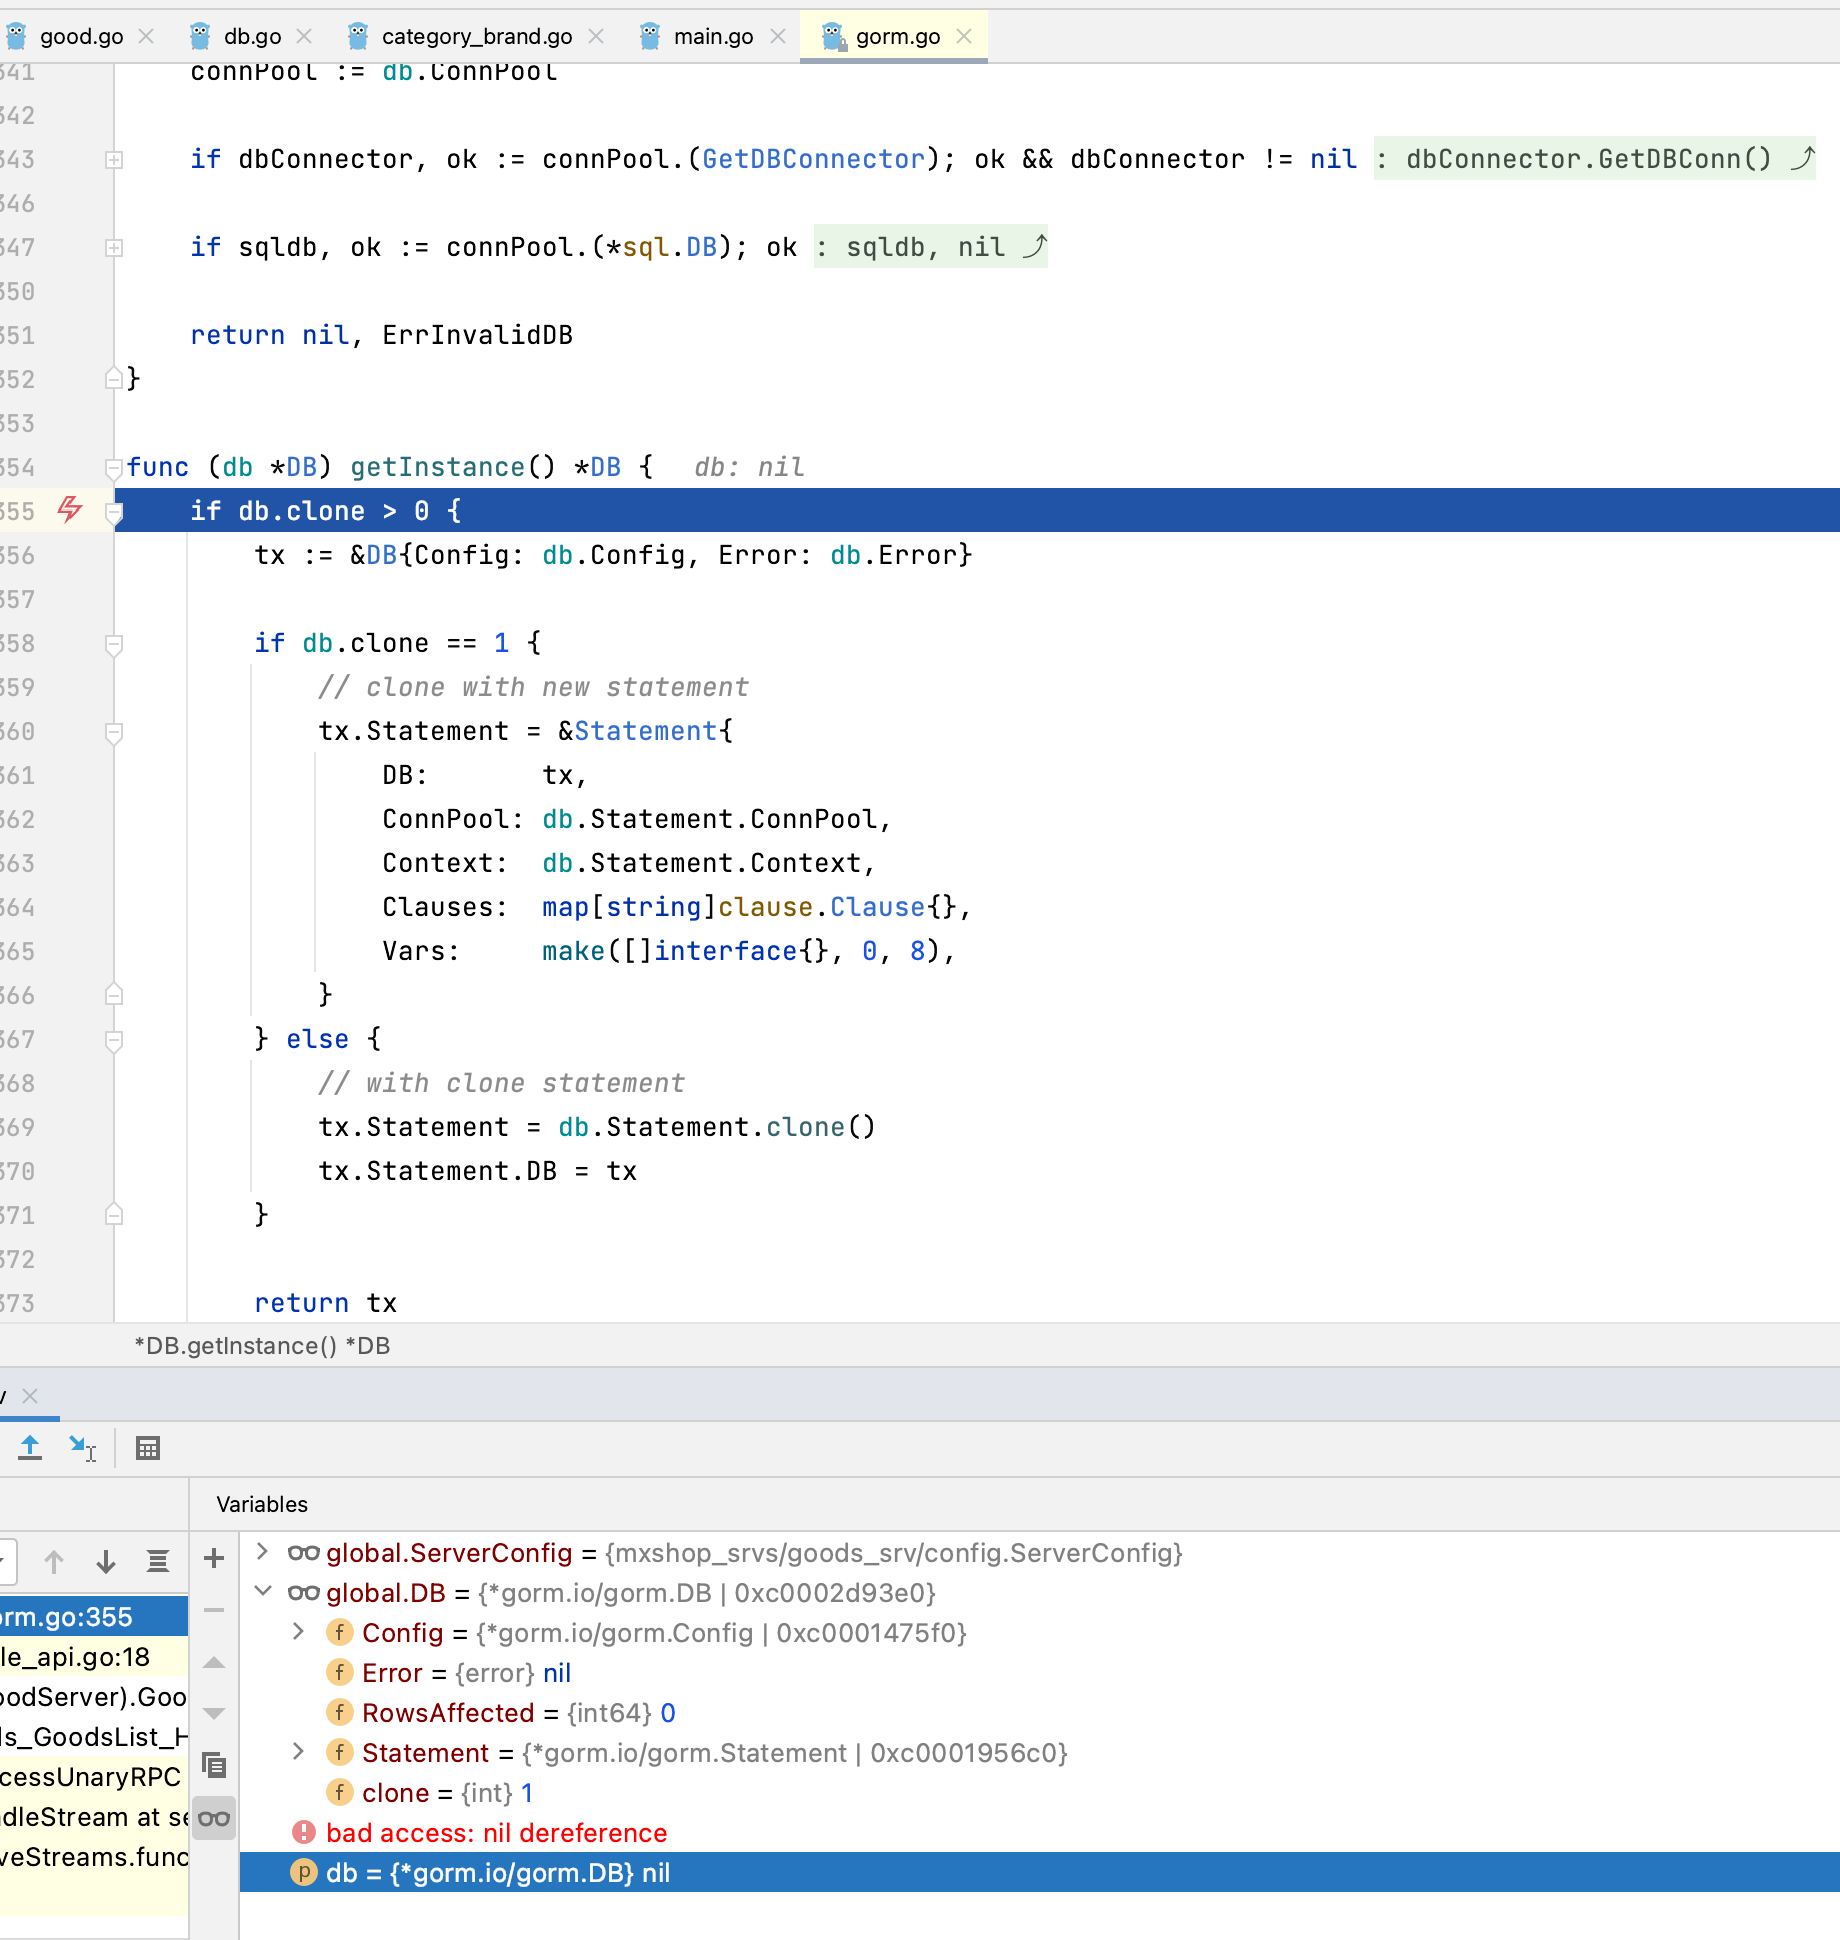The height and width of the screenshot is (1940, 1840).
Task: Switch to the category_brand.go tab
Action: [x=477, y=36]
